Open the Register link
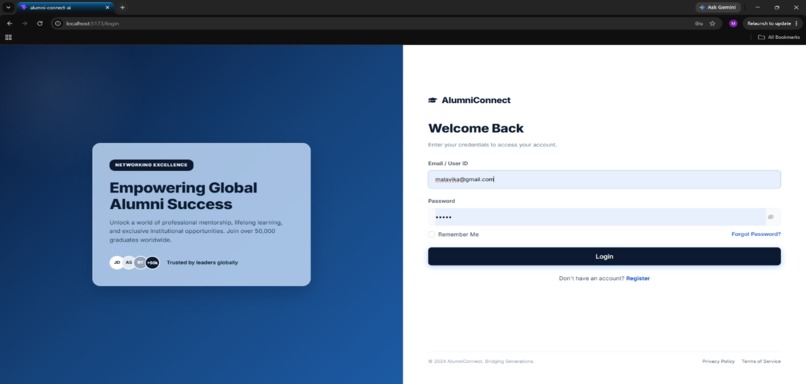The width and height of the screenshot is (806, 384). [x=638, y=279]
